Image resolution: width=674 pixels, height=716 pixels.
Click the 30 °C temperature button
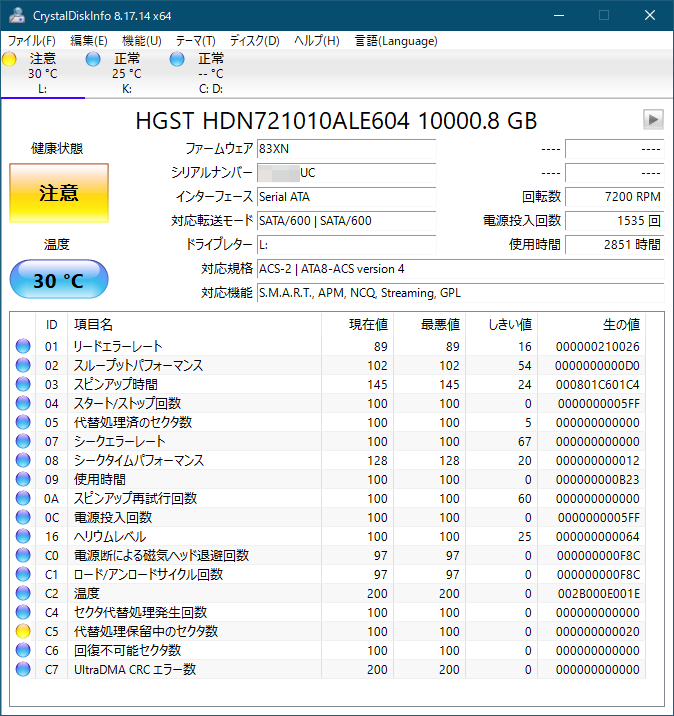(x=59, y=279)
